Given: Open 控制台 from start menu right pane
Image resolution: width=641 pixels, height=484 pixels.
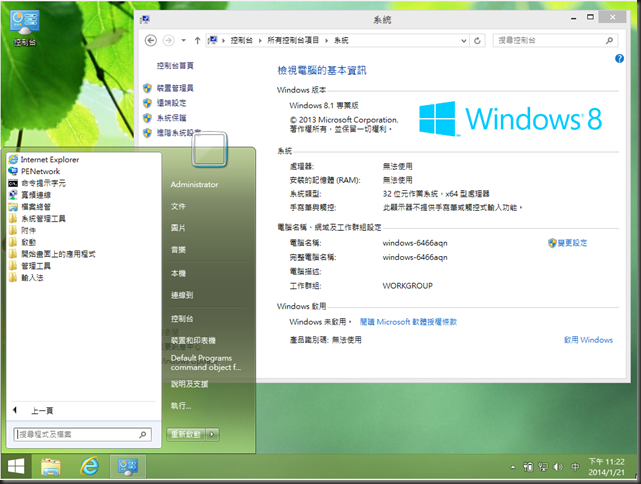Looking at the screenshot, I should pos(182,319).
